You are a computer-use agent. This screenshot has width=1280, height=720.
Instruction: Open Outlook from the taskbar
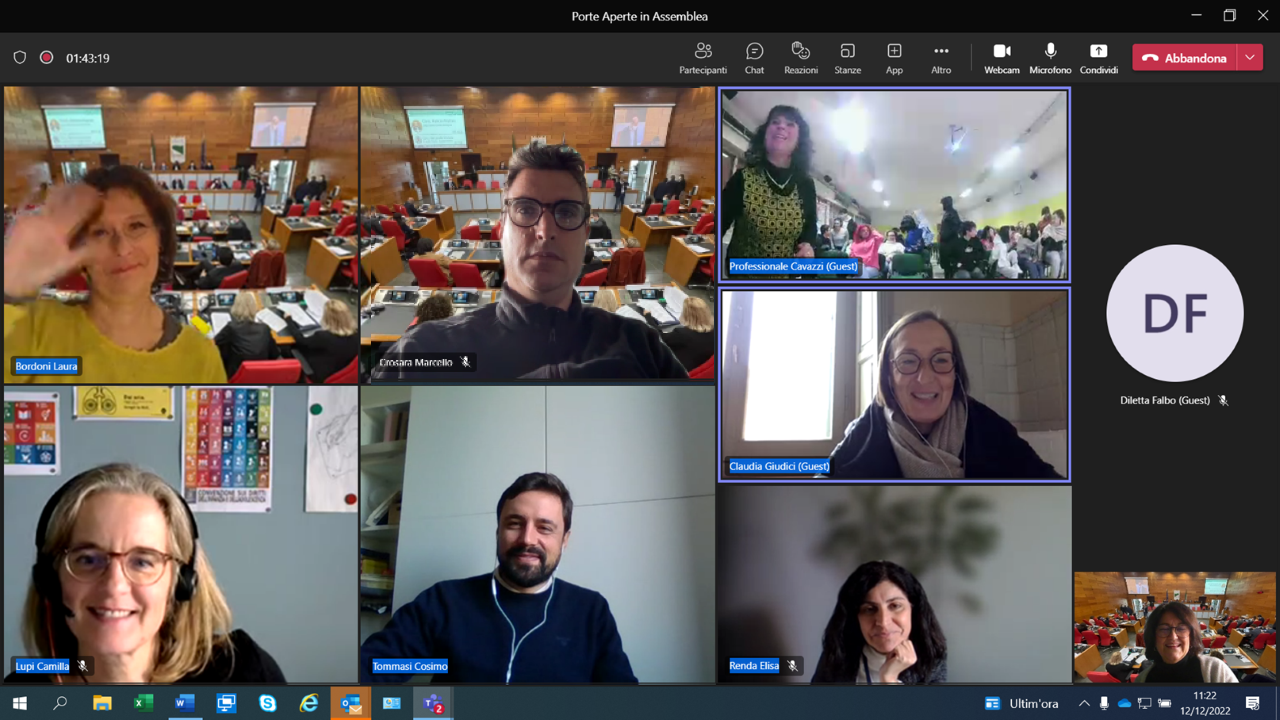click(351, 704)
